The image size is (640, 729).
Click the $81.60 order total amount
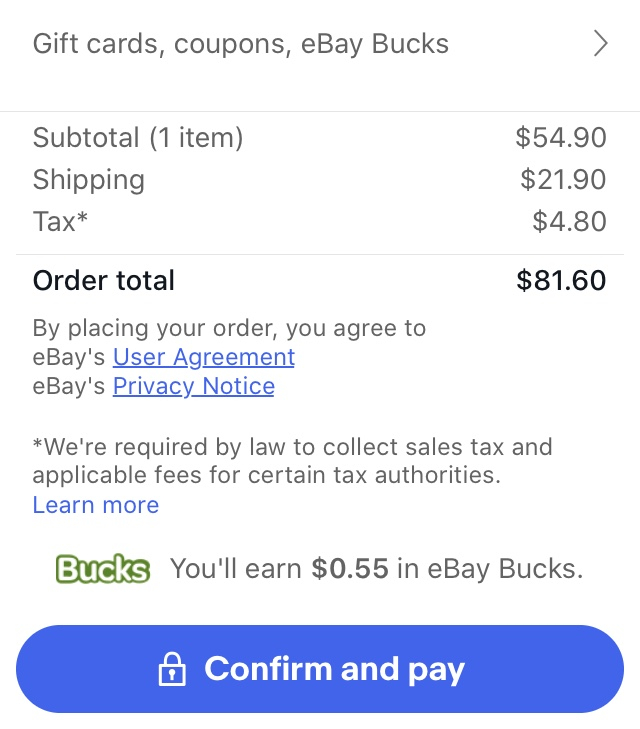point(561,280)
